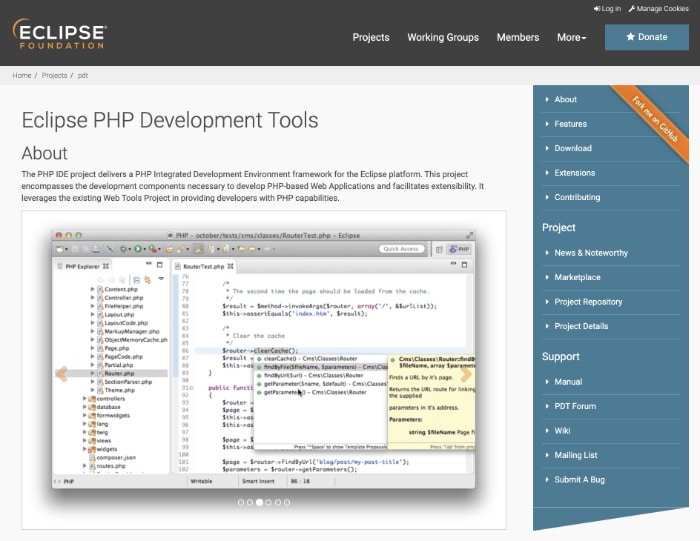
Task: Open the Working Groups menu
Action: click(x=443, y=37)
